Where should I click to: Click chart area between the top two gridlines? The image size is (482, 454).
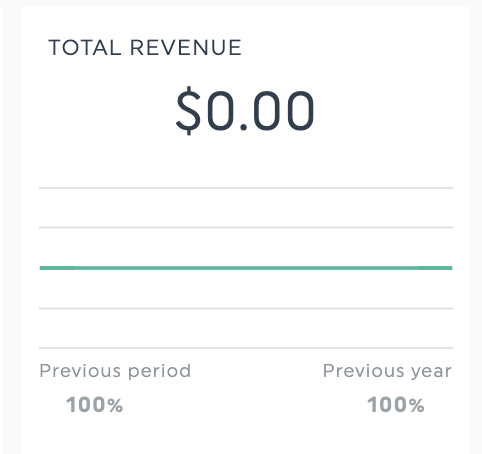coord(246,208)
